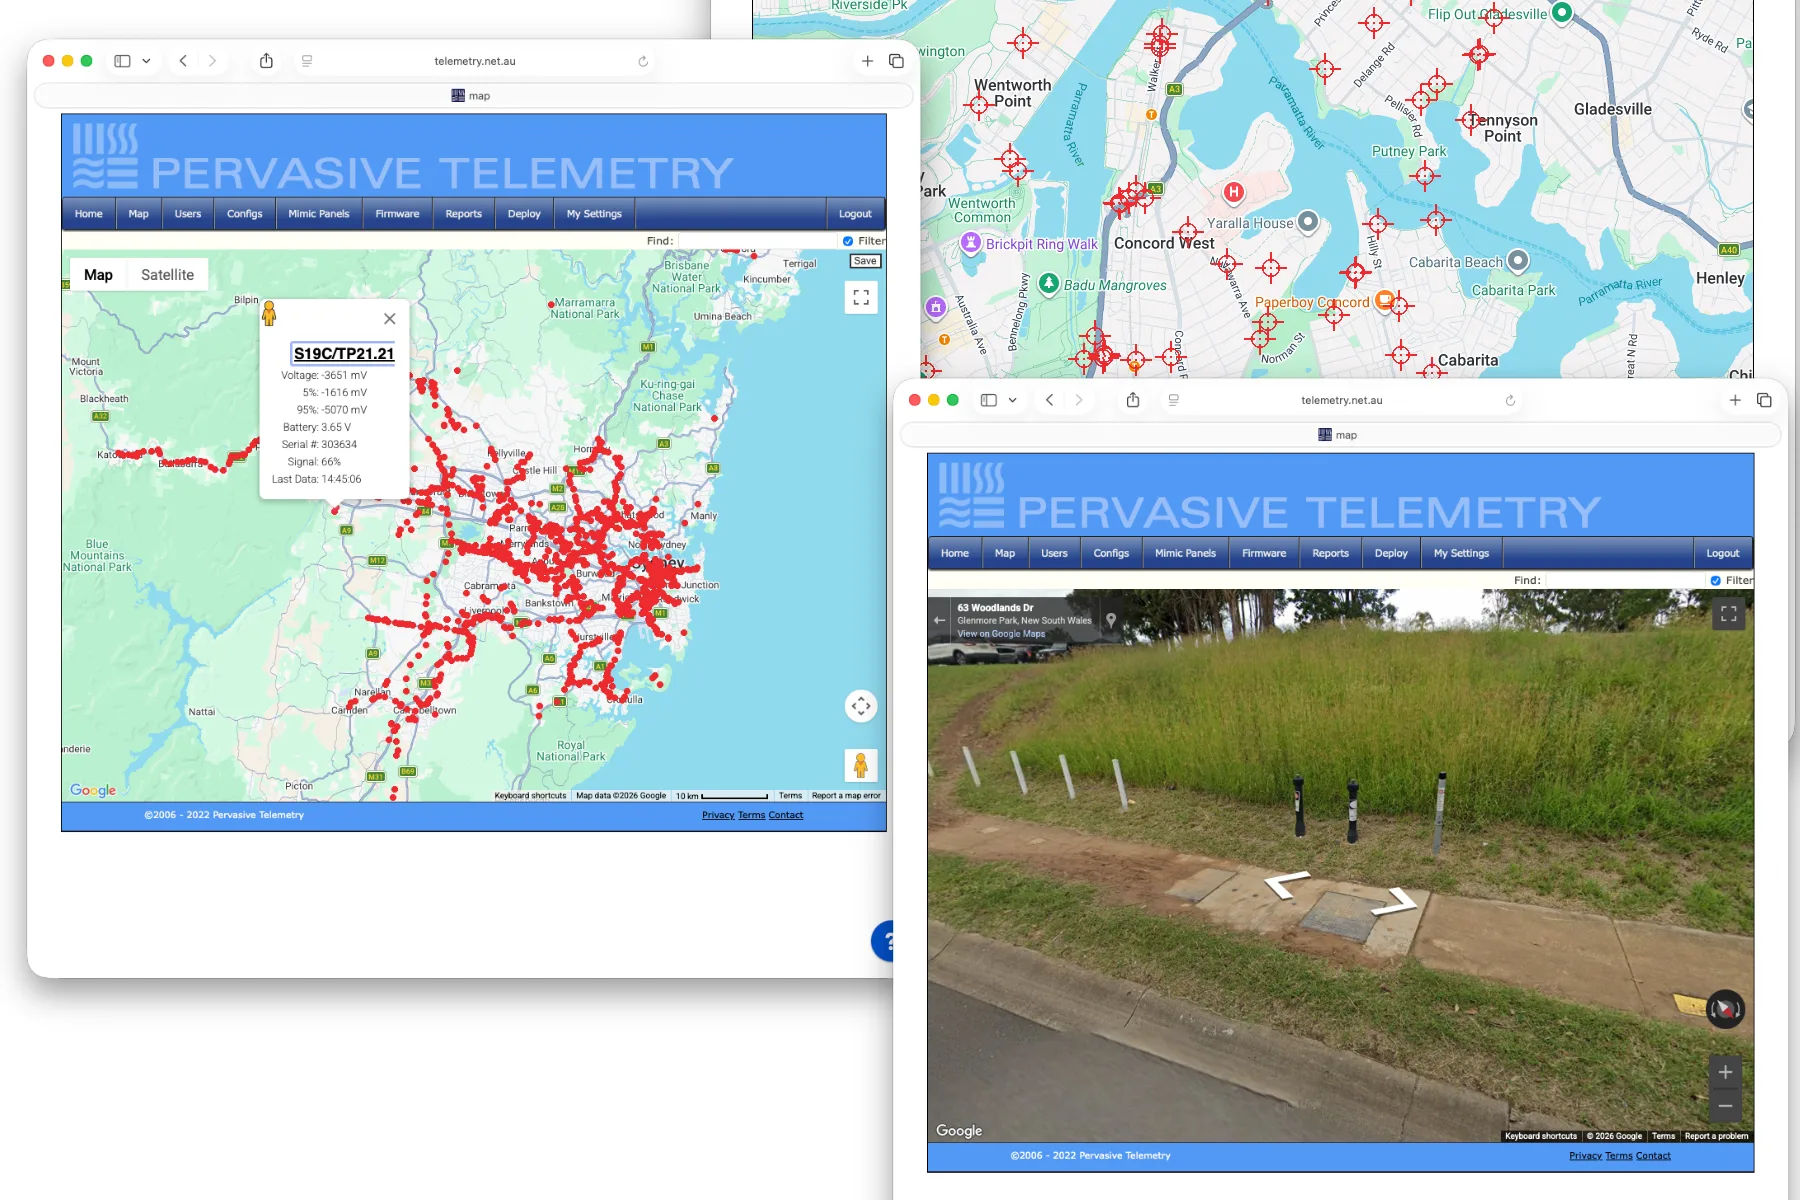Open Deploy menu in left telemetry page
Screen dimensions: 1800x1200
point(524,214)
